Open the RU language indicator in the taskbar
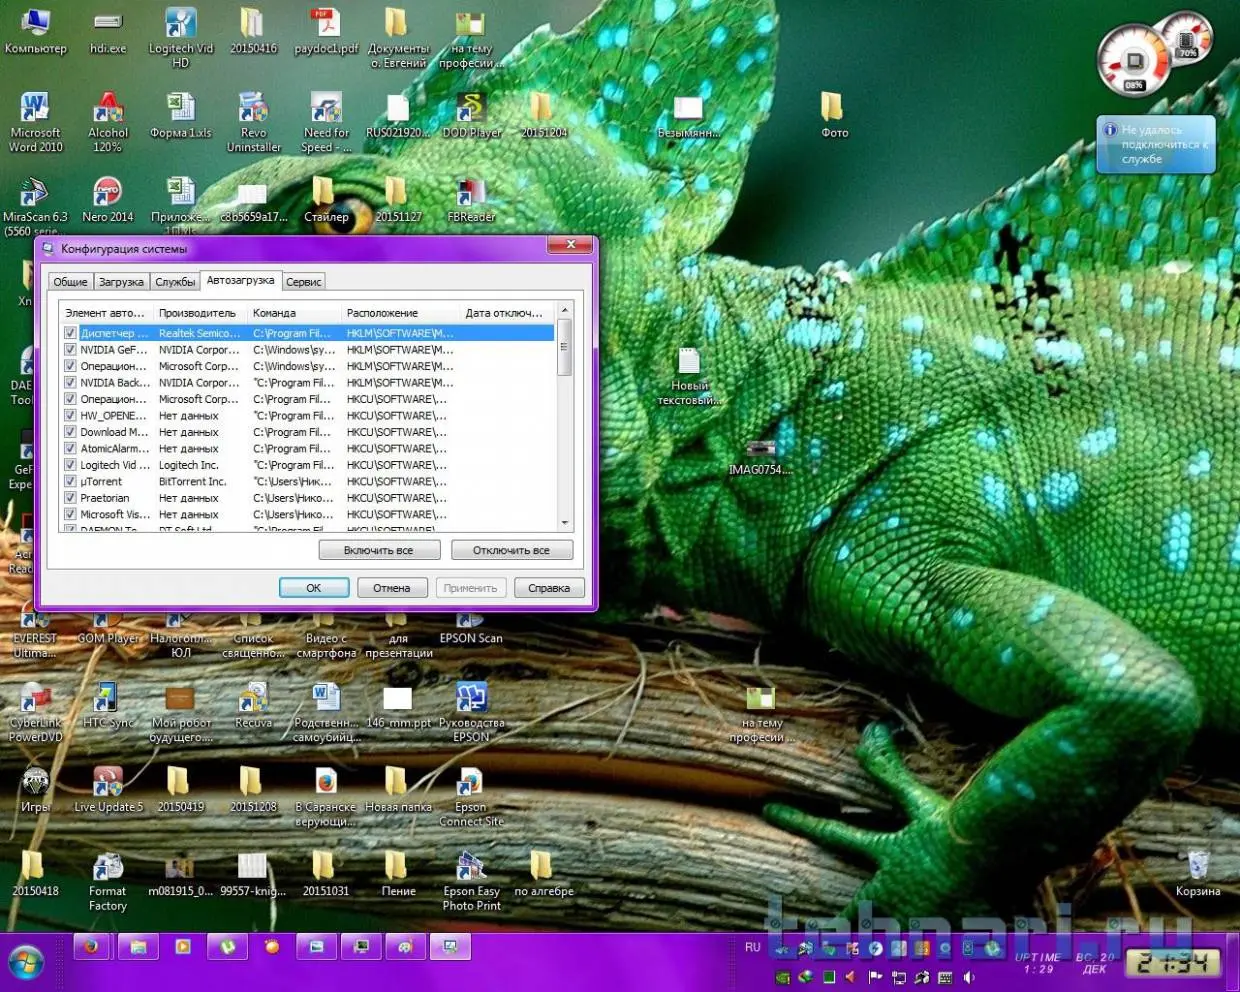This screenshot has height=992, width=1240. click(x=753, y=947)
